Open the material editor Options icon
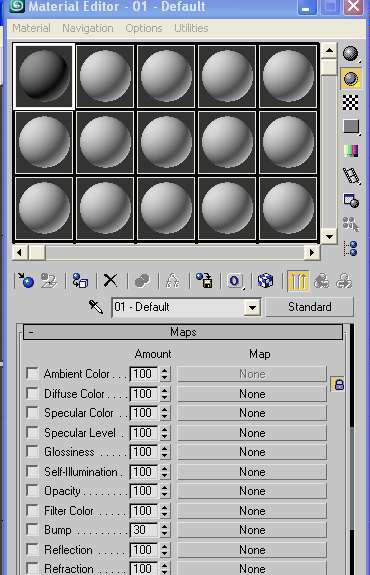The width and height of the screenshot is (370, 575). (351, 201)
